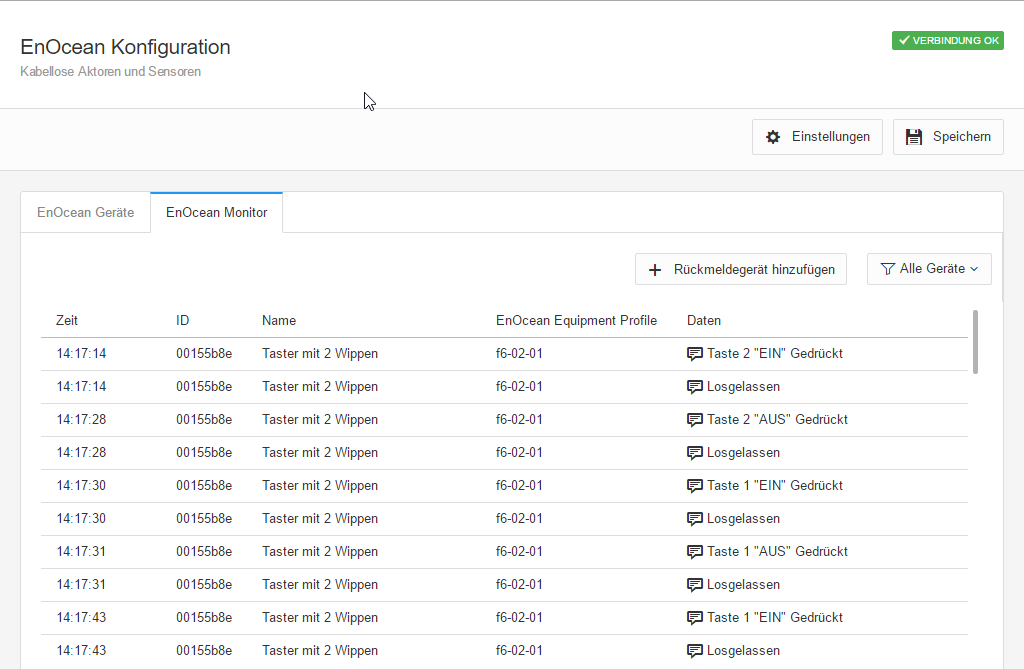Click Taste 1 "AUS" Gedrückt text

[x=777, y=551]
